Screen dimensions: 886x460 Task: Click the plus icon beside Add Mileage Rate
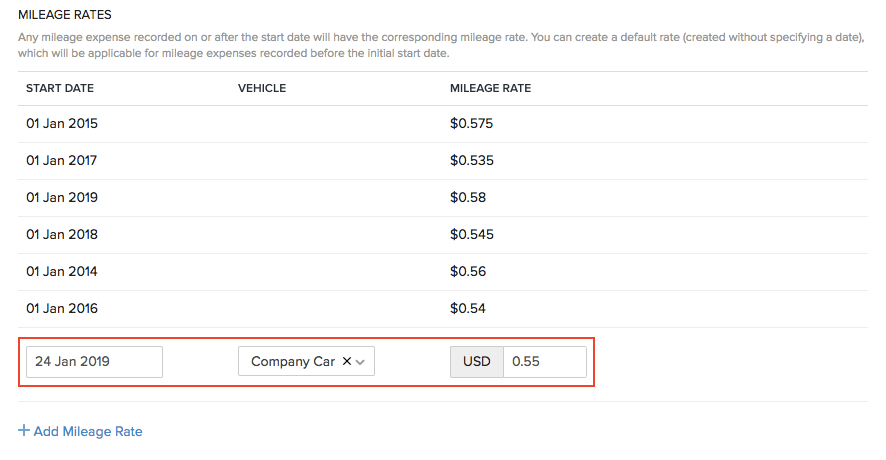pyautogui.click(x=24, y=431)
